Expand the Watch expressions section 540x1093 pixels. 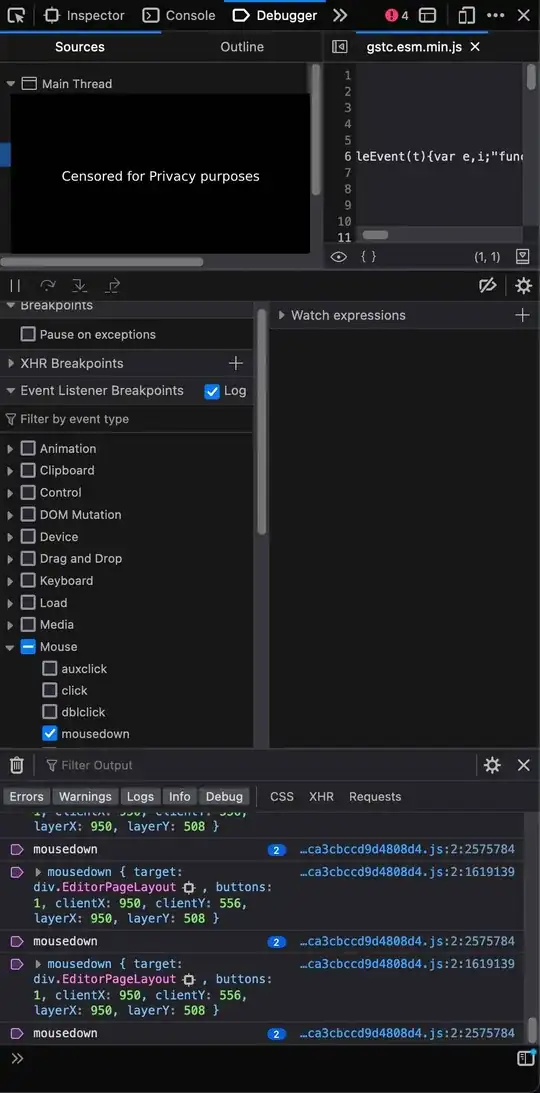(281, 315)
